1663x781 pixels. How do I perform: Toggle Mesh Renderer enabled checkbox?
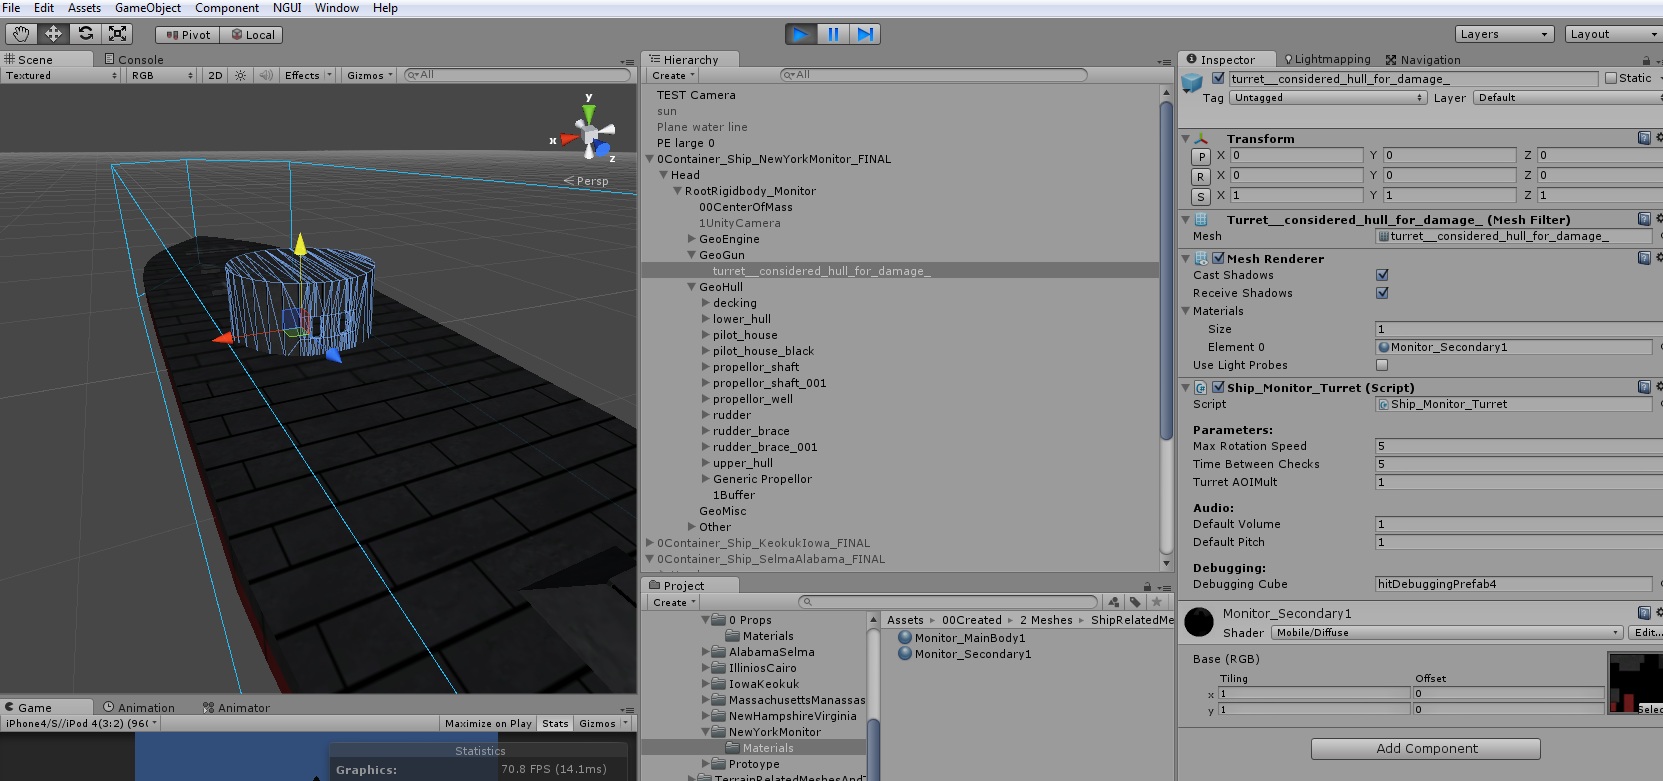point(1218,258)
